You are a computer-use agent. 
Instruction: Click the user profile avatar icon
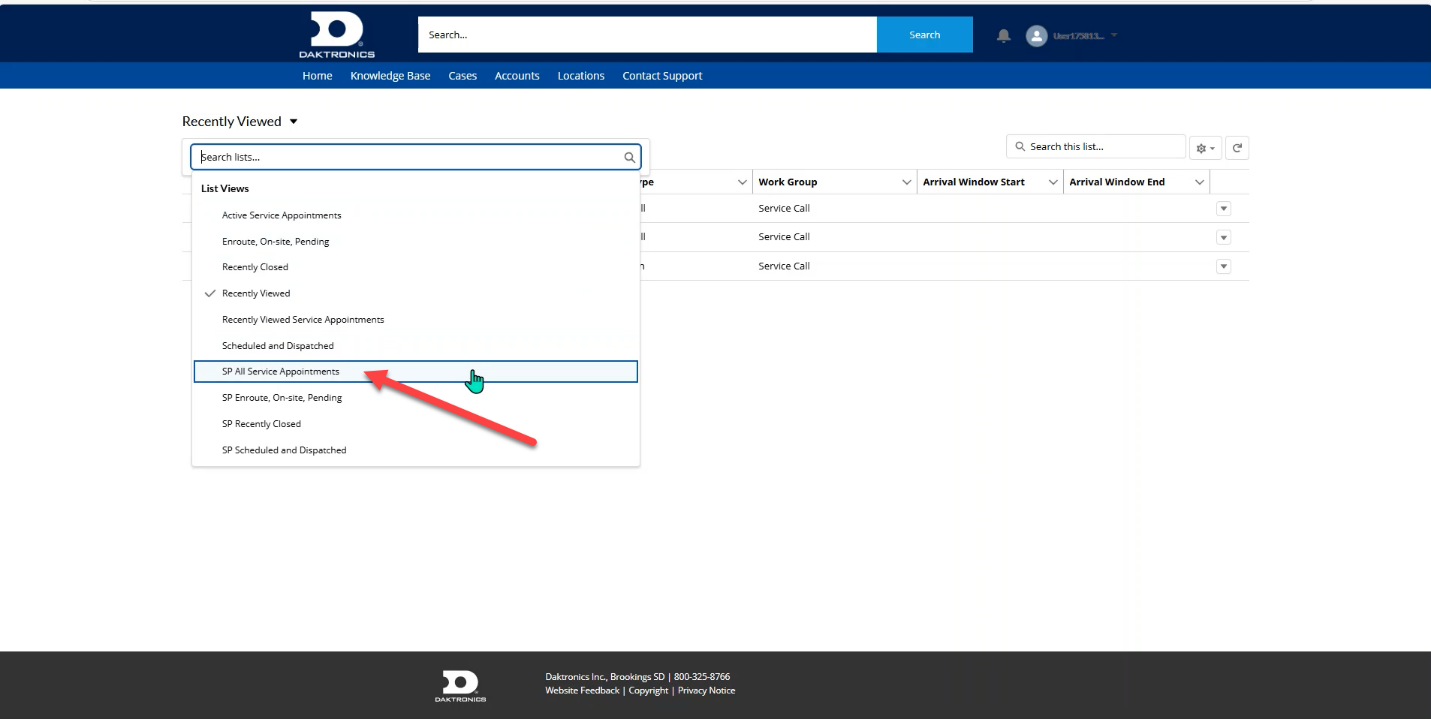tap(1036, 36)
